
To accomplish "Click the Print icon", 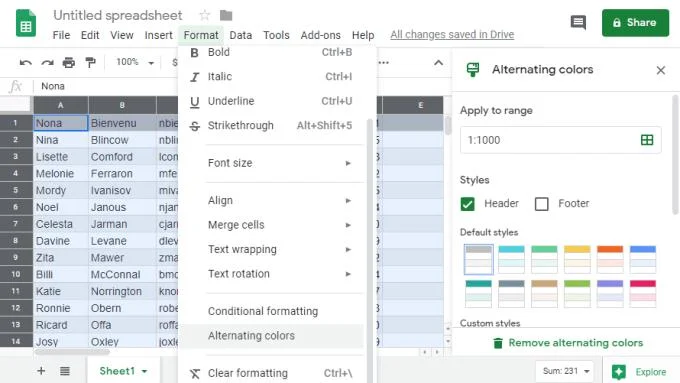I will coord(69,63).
